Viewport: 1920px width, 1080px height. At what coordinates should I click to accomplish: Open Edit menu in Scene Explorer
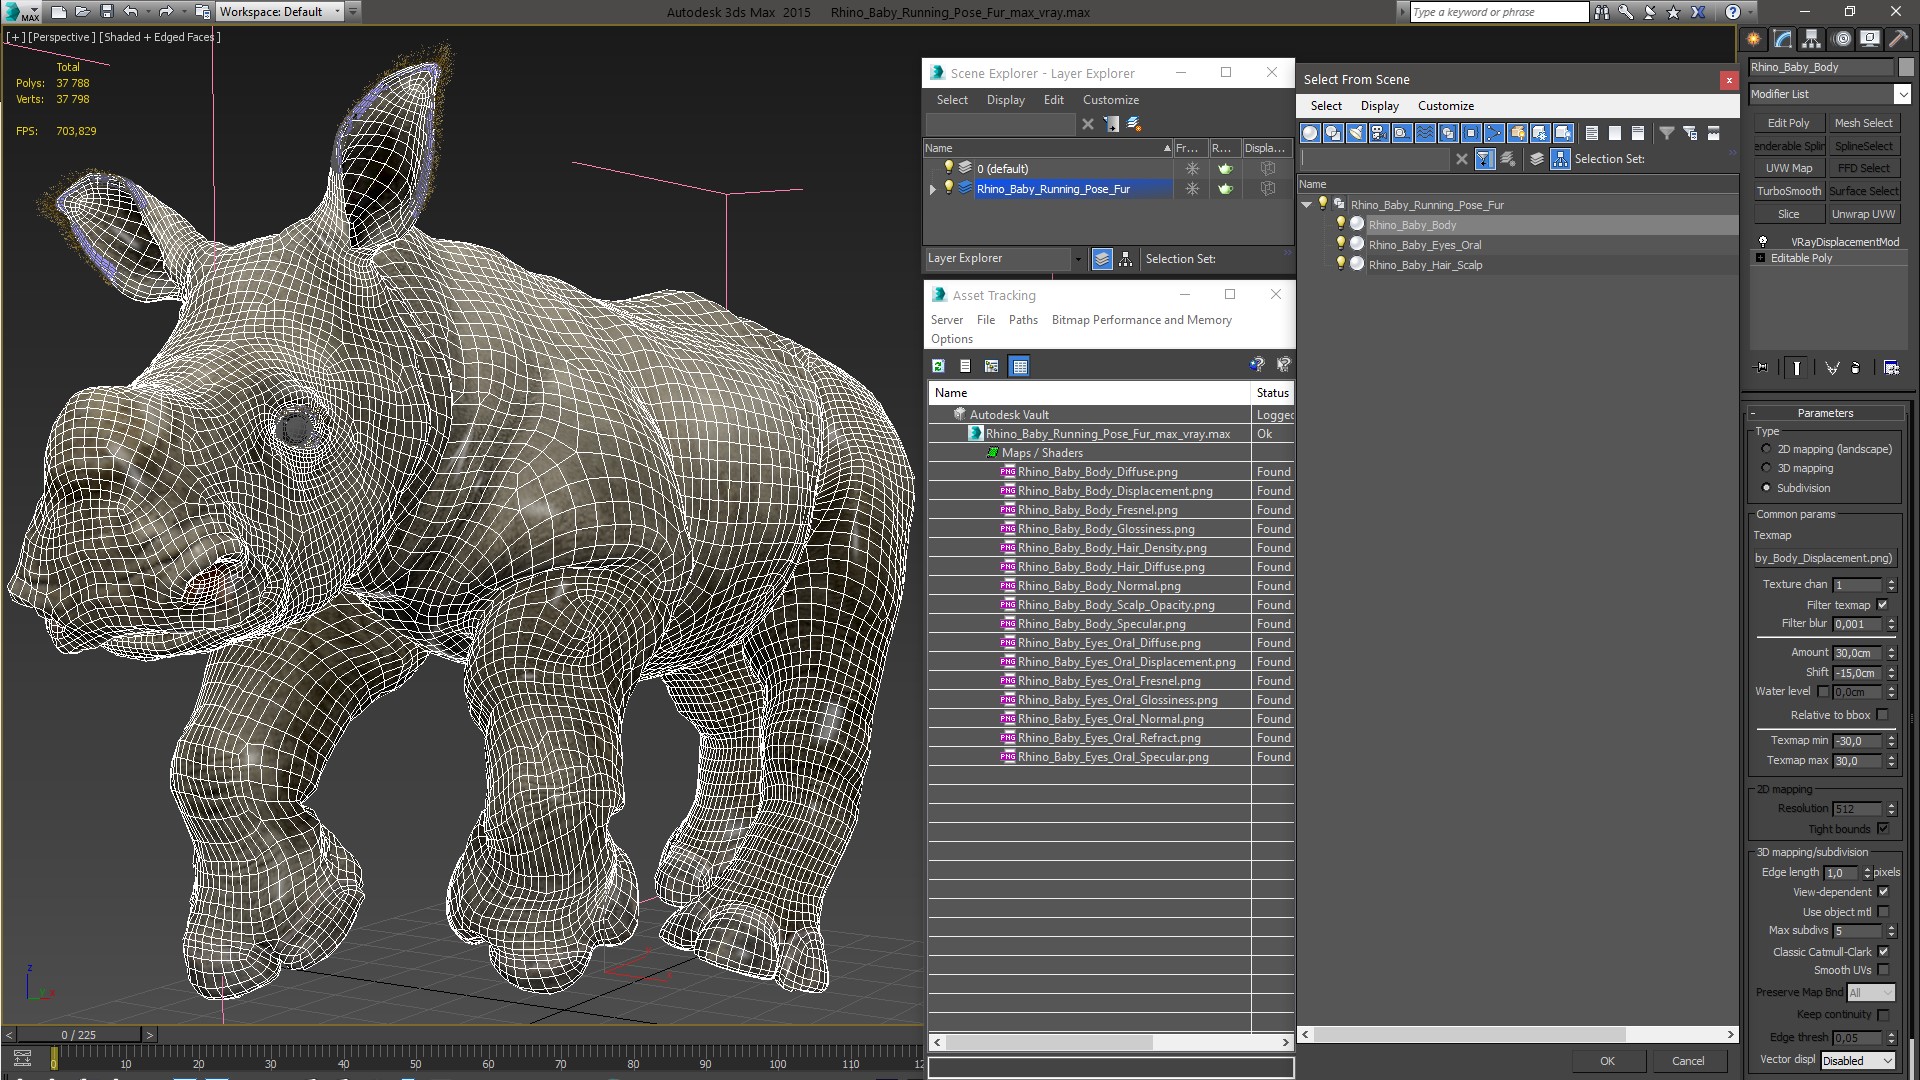1054,100
